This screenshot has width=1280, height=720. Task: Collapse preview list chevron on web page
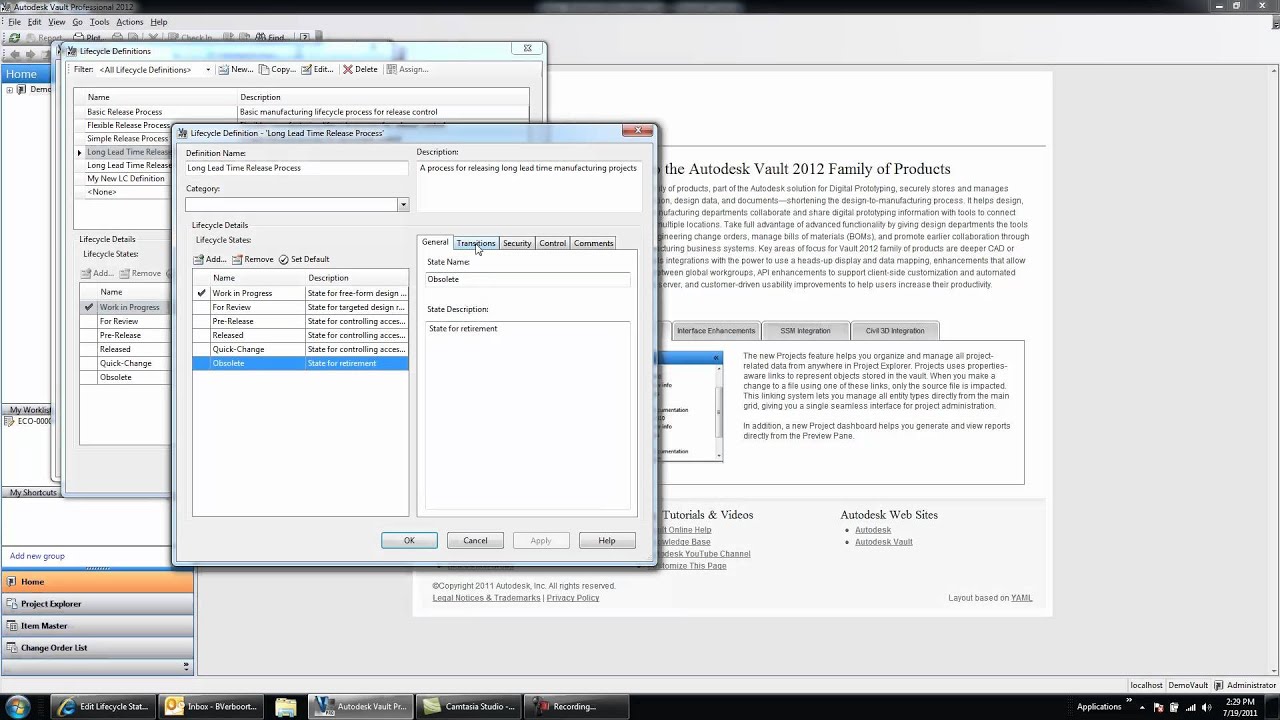716,357
